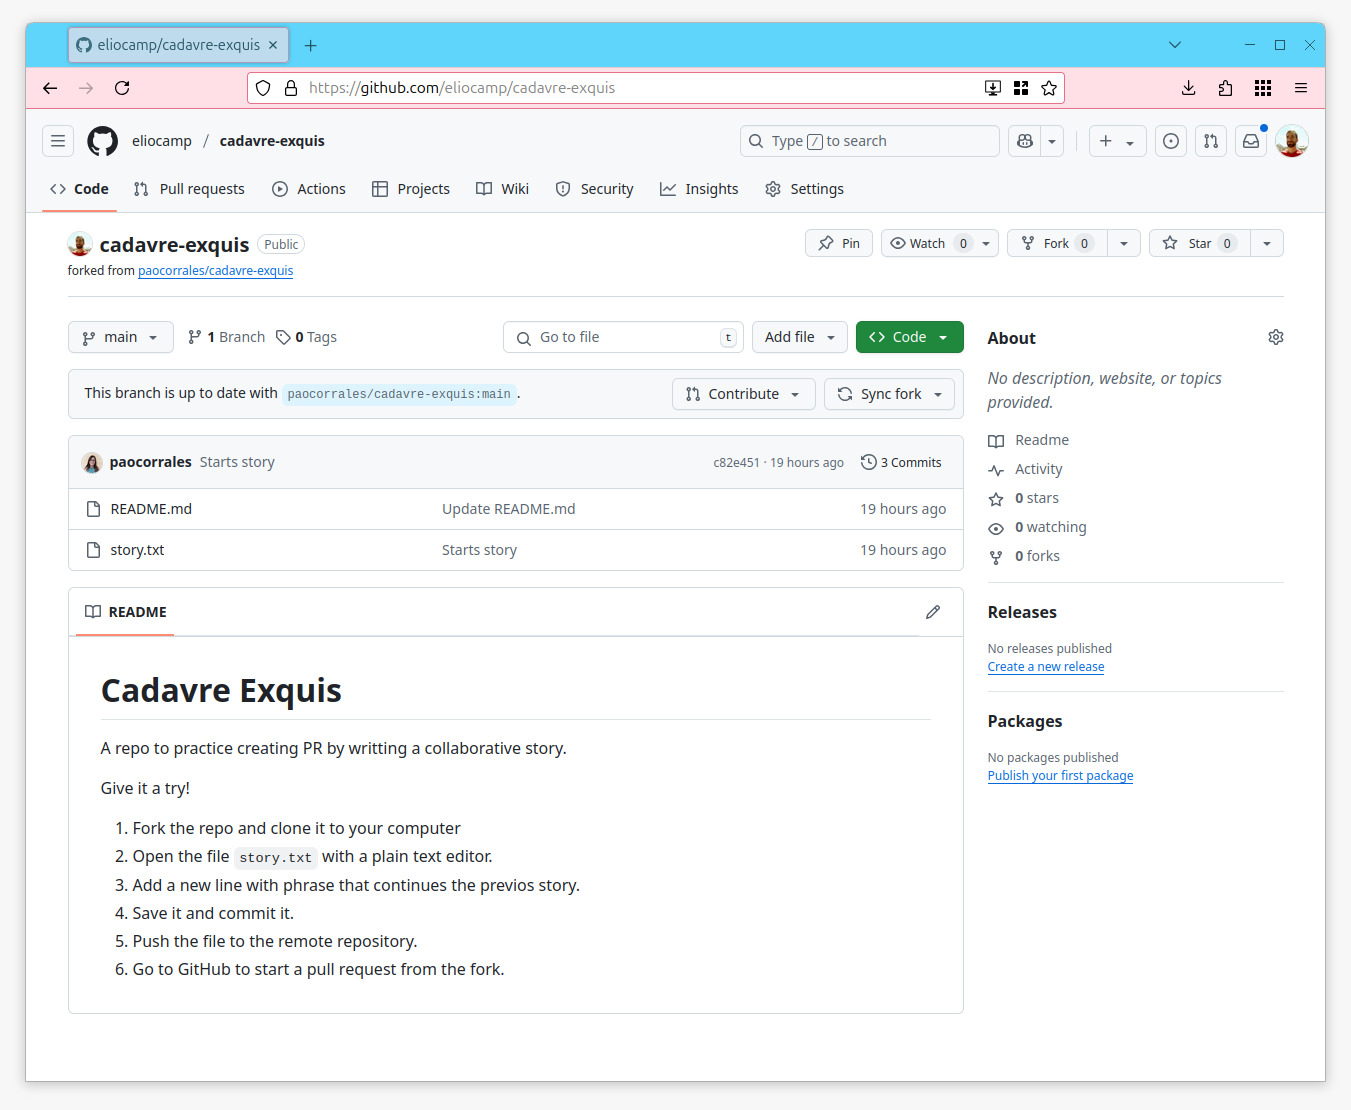This screenshot has width=1351, height=1110.
Task: Open upstream paocorrales/cadavre-exquis link
Action: pyautogui.click(x=216, y=271)
